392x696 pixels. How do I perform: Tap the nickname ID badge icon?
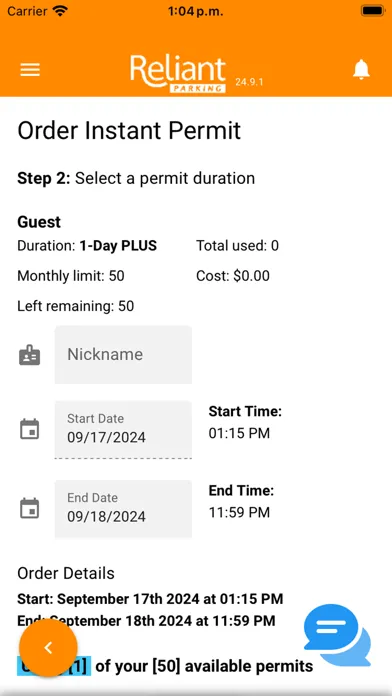click(30, 355)
